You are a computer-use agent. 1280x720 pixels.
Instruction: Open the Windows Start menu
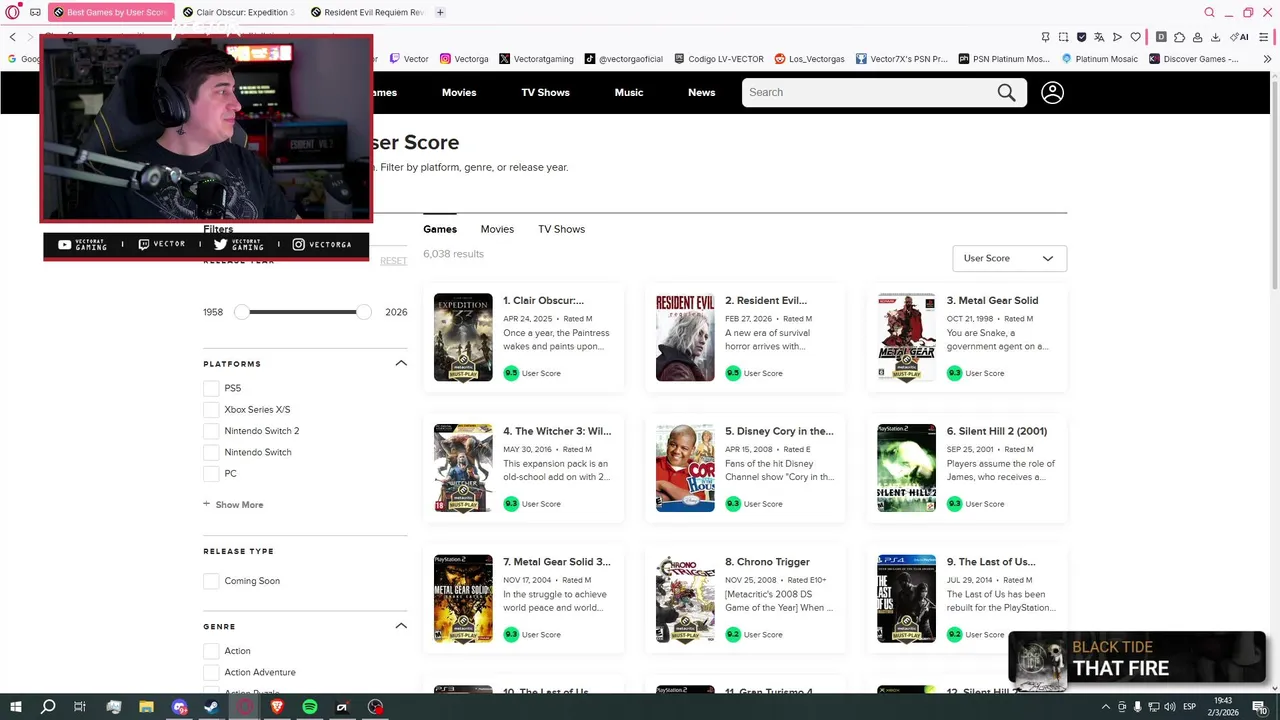pyautogui.click(x=16, y=707)
